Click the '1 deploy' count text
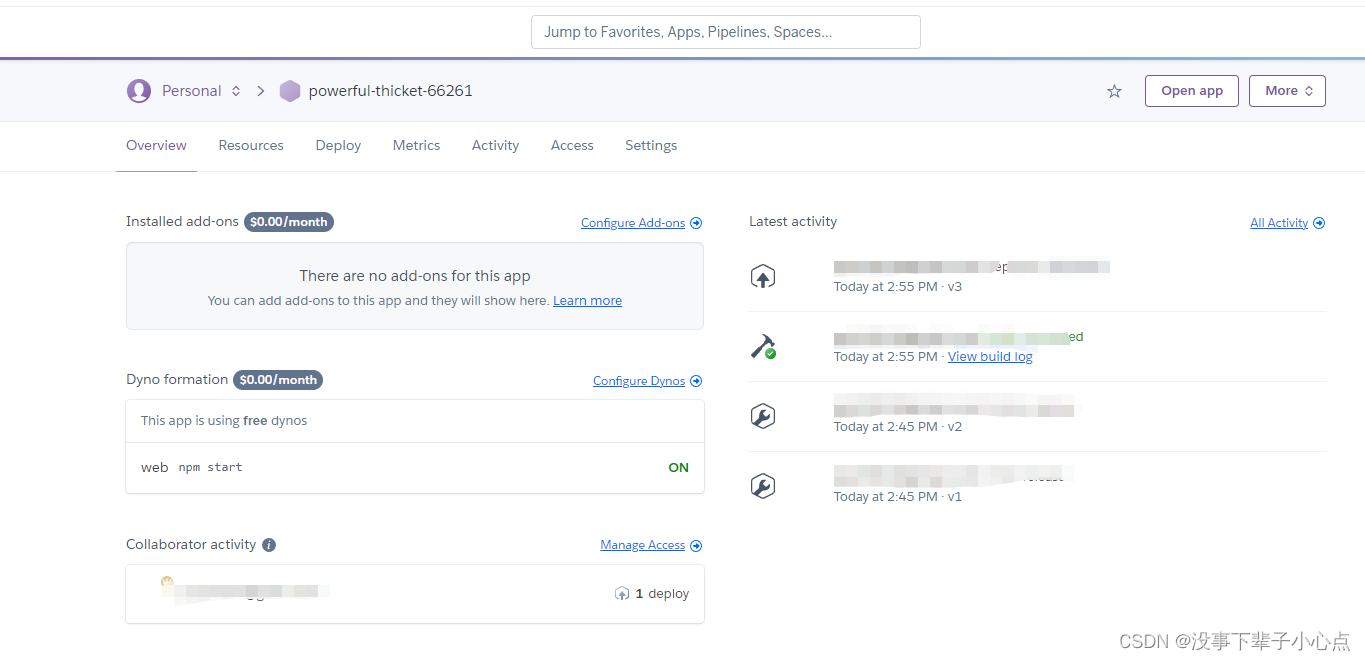Screen dimensions: 1365x661 coord(663,594)
